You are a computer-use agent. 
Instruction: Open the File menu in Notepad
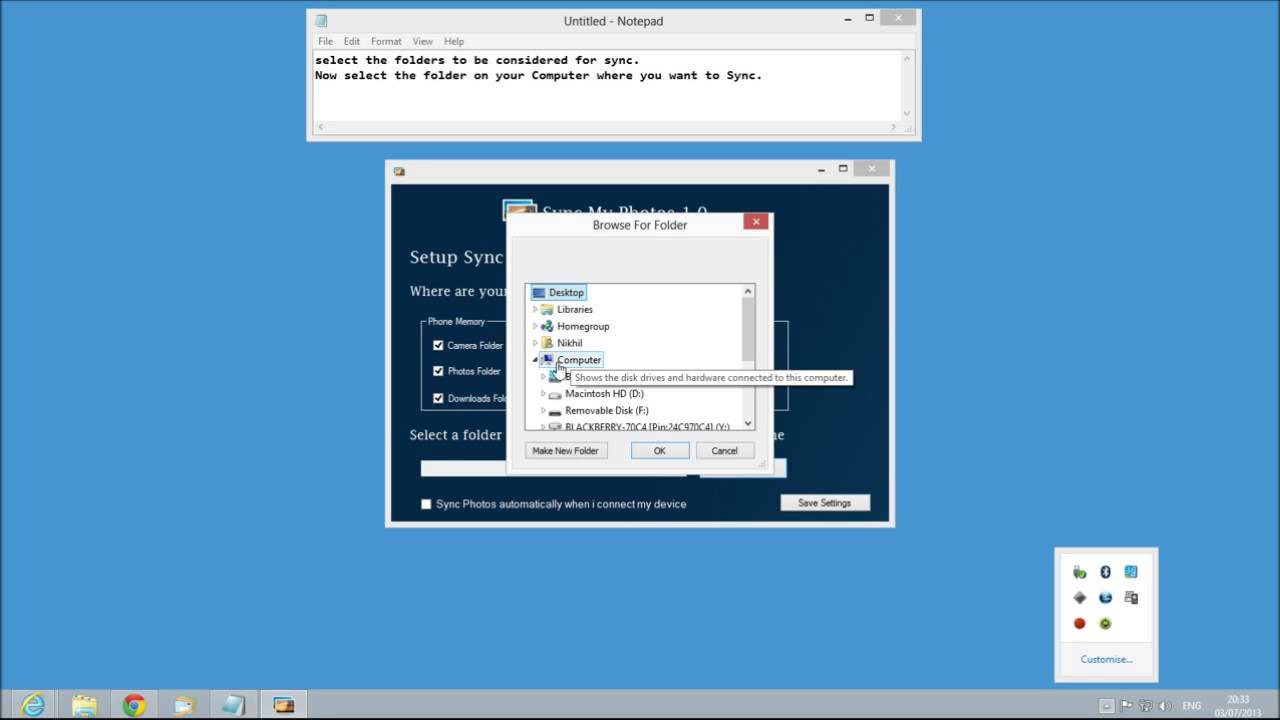[325, 41]
